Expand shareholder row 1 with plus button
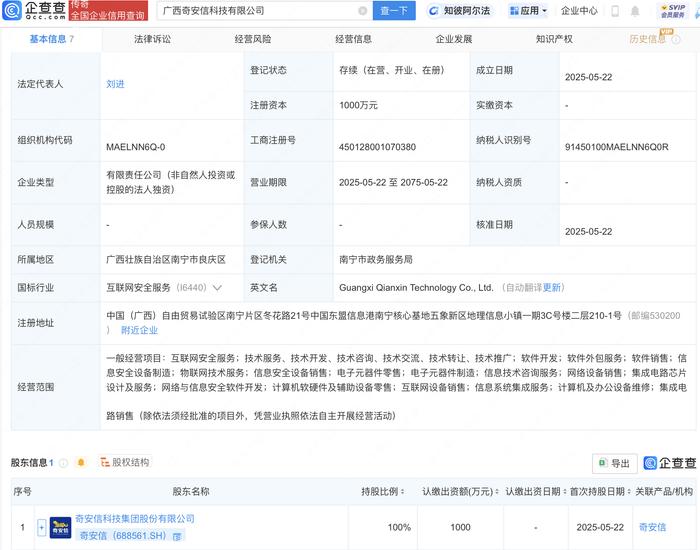Screen dimensions: 700x550 coord(41,528)
